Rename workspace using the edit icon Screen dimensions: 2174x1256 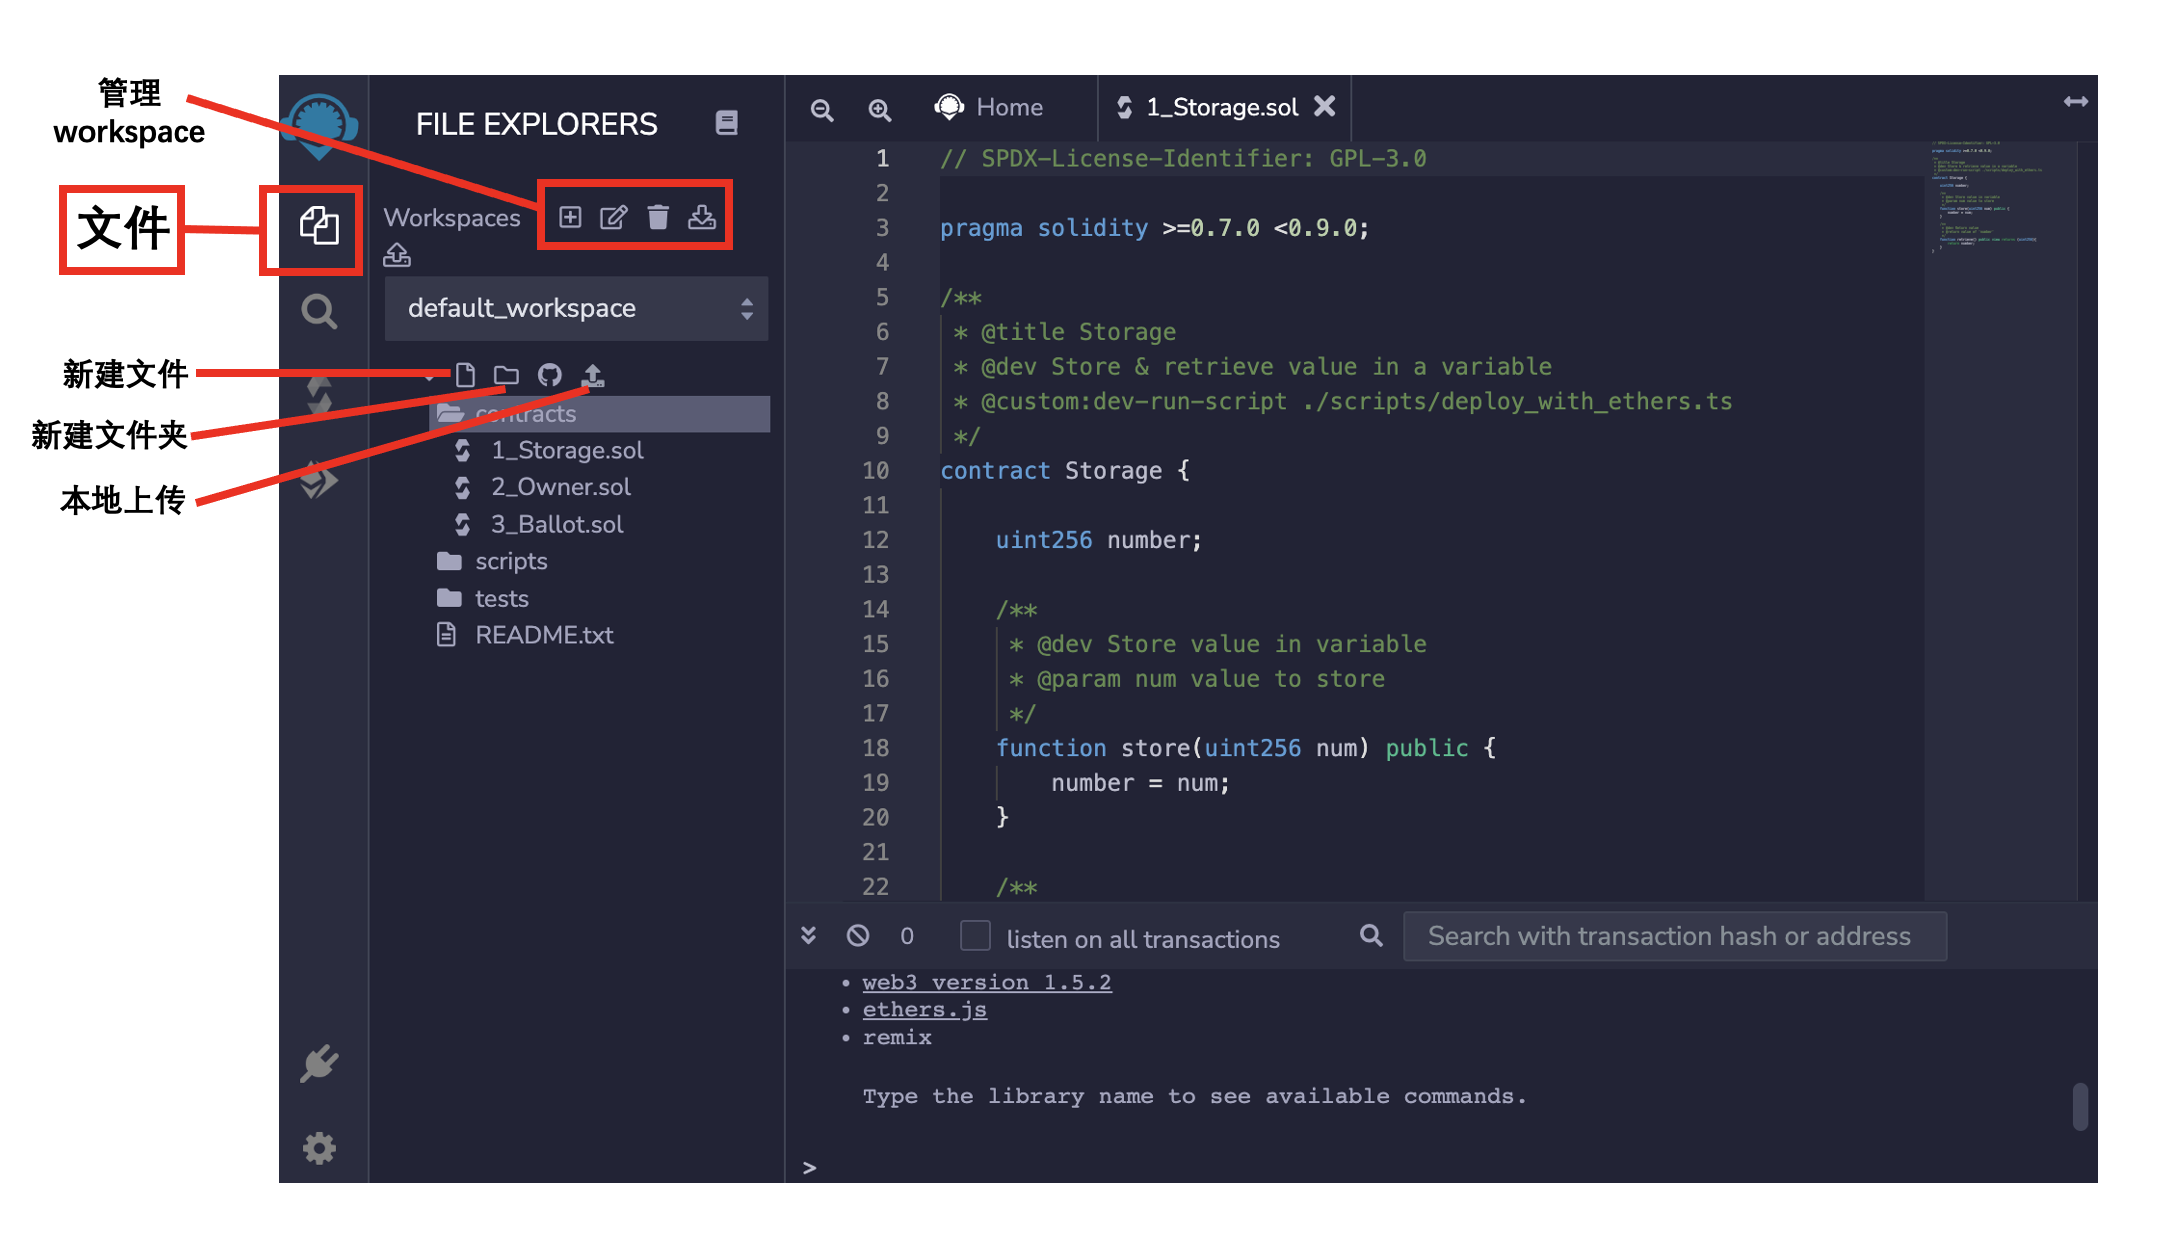[x=614, y=217]
